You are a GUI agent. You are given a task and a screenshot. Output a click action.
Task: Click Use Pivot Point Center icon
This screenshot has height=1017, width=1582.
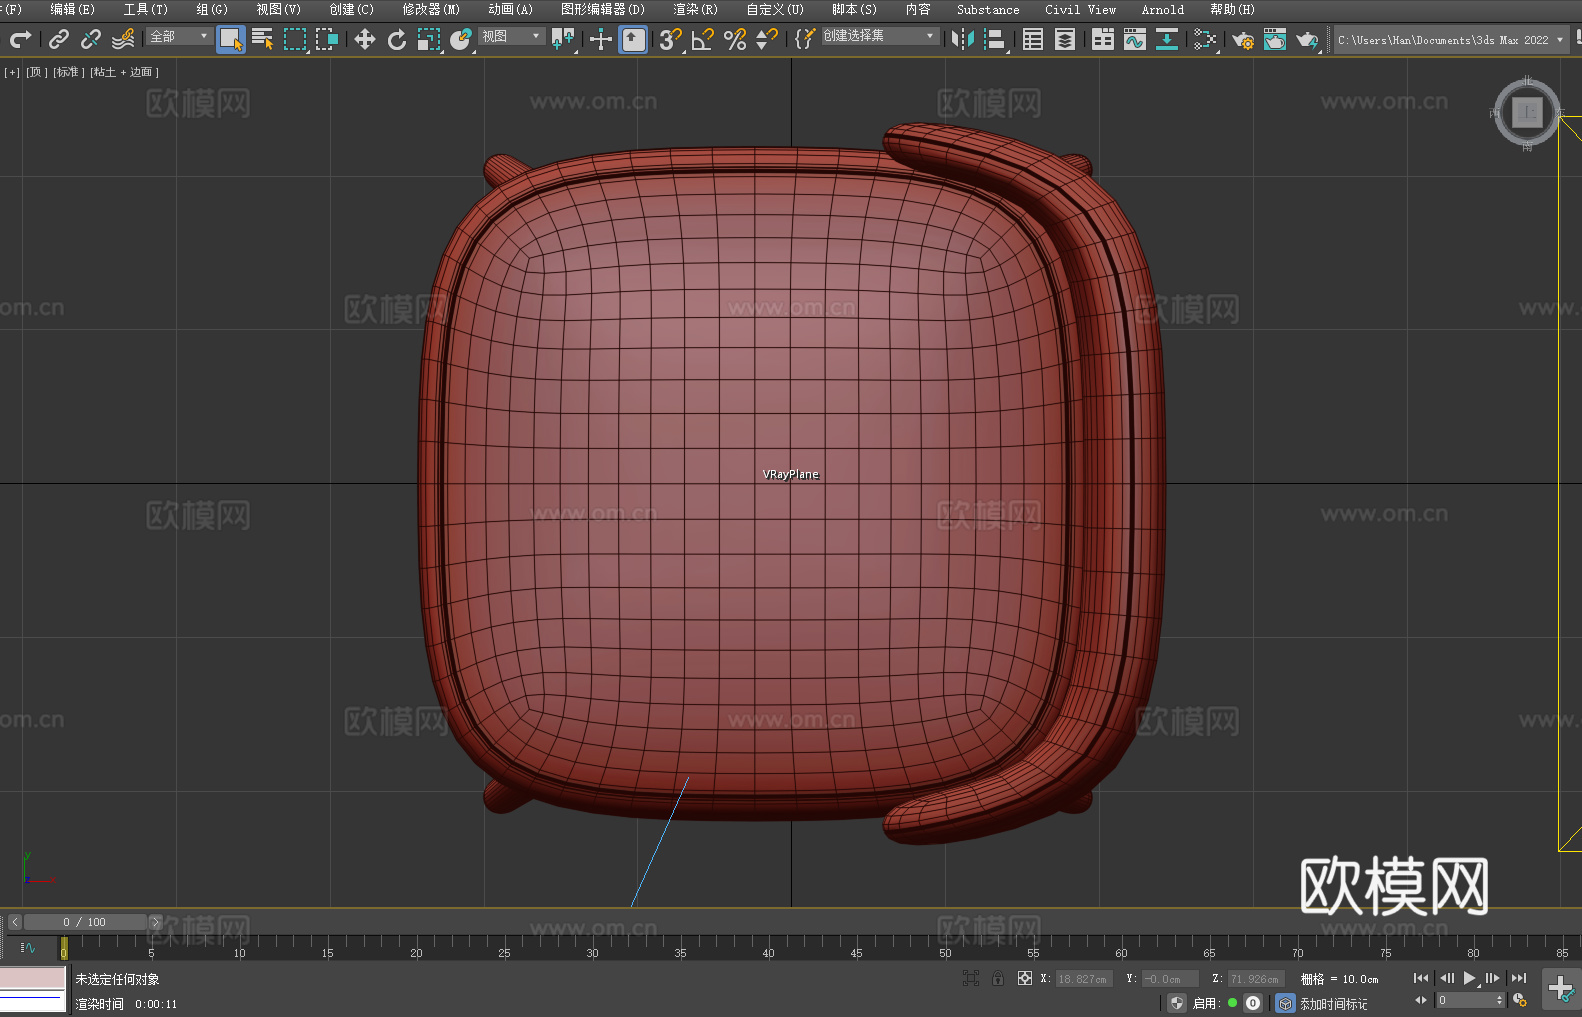(x=563, y=39)
